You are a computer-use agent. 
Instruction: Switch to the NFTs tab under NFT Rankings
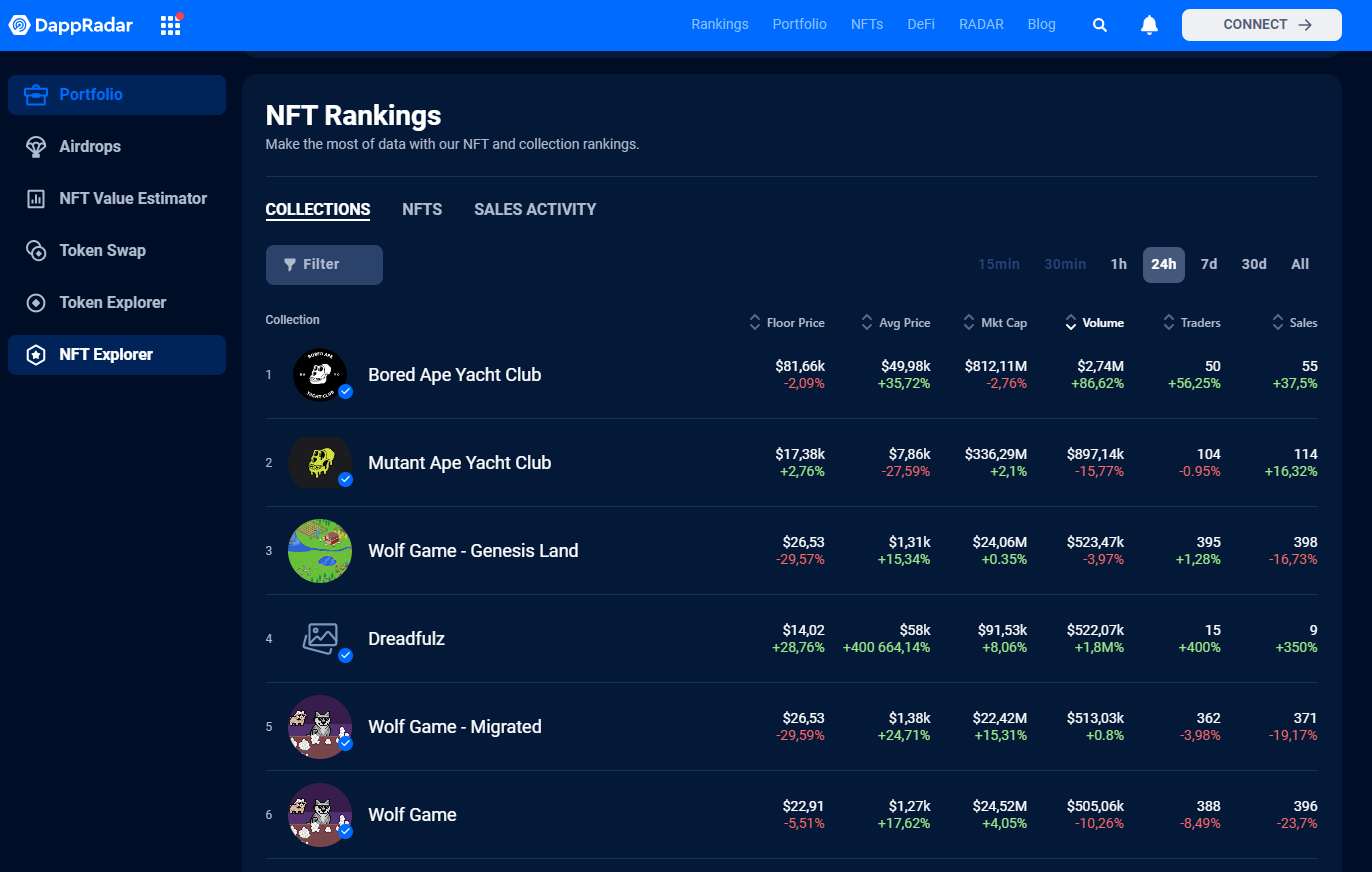422,210
